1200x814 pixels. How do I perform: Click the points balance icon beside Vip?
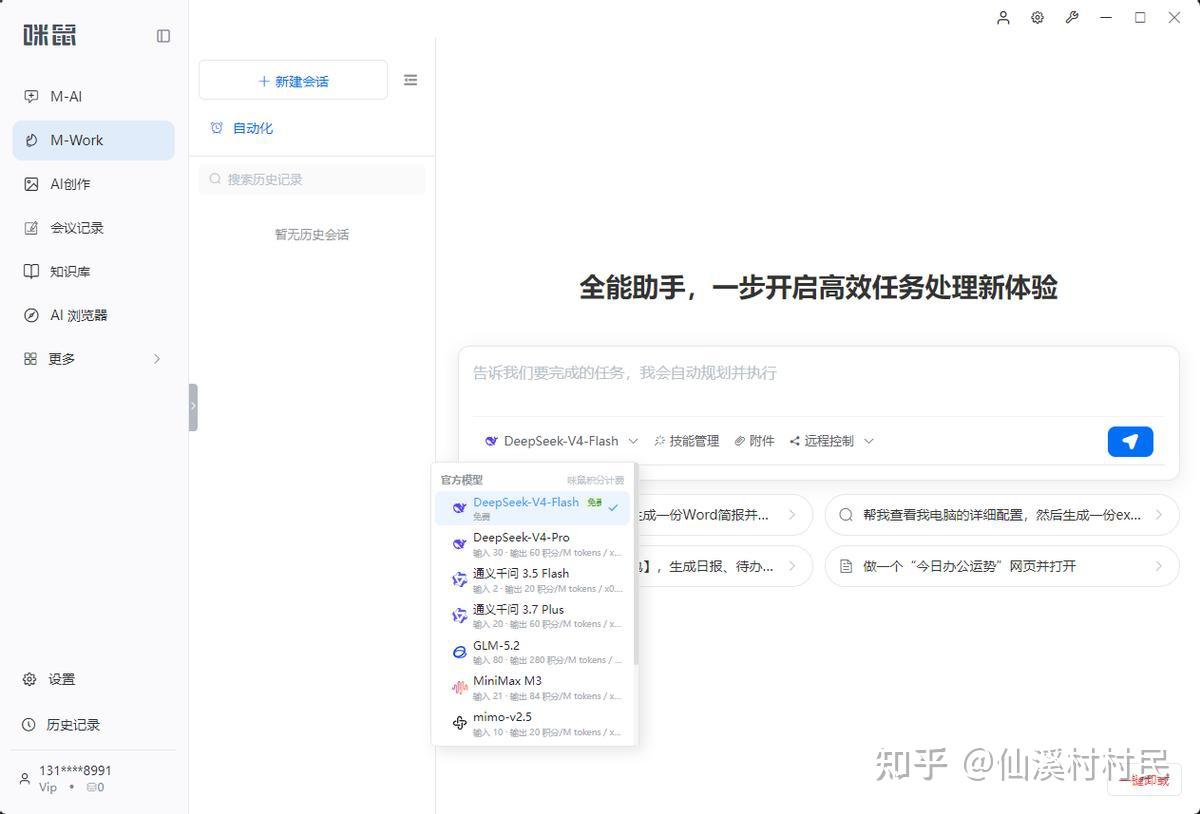[x=91, y=788]
